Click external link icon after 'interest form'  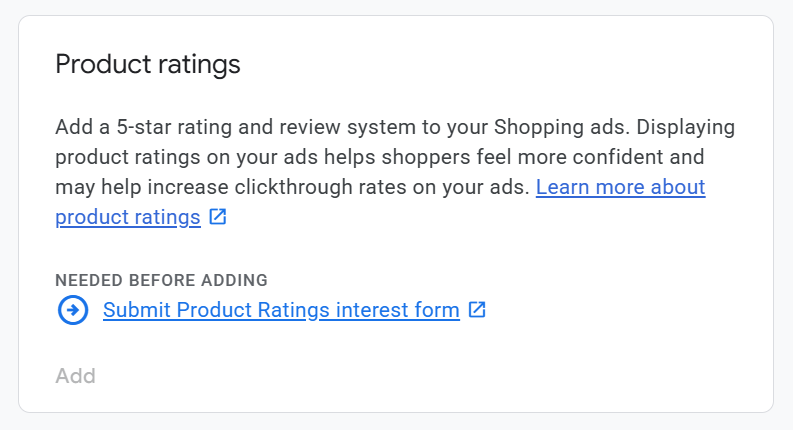477,310
